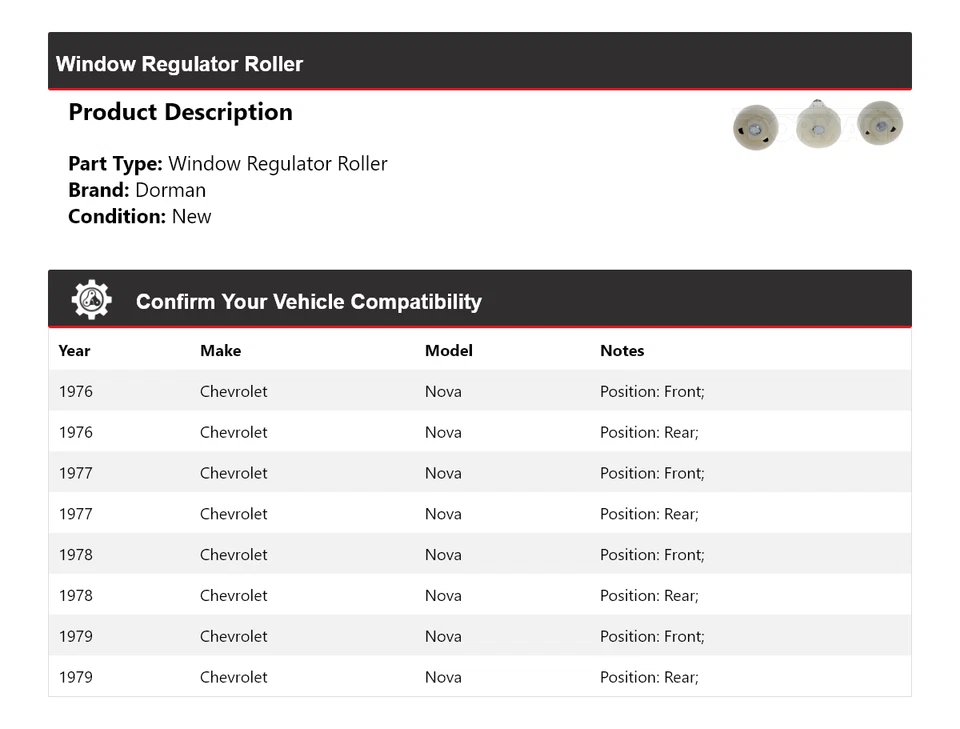The image size is (960, 729).
Task: Click the 1976 Nova Position Rear row
Action: 479,432
